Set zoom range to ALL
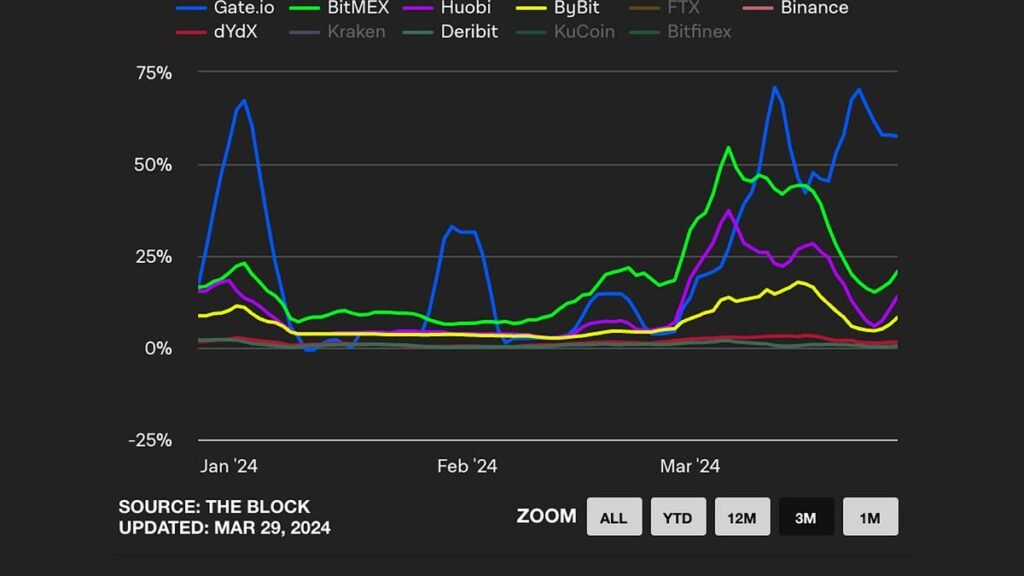Image resolution: width=1024 pixels, height=576 pixels. pos(614,517)
